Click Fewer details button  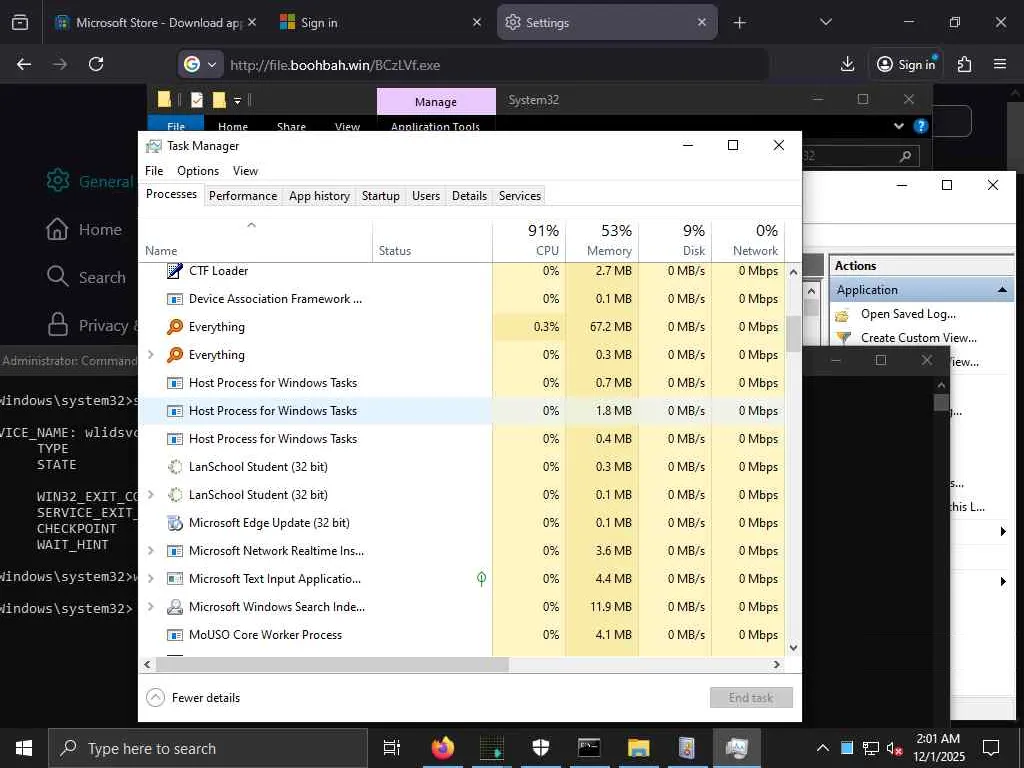coord(193,697)
